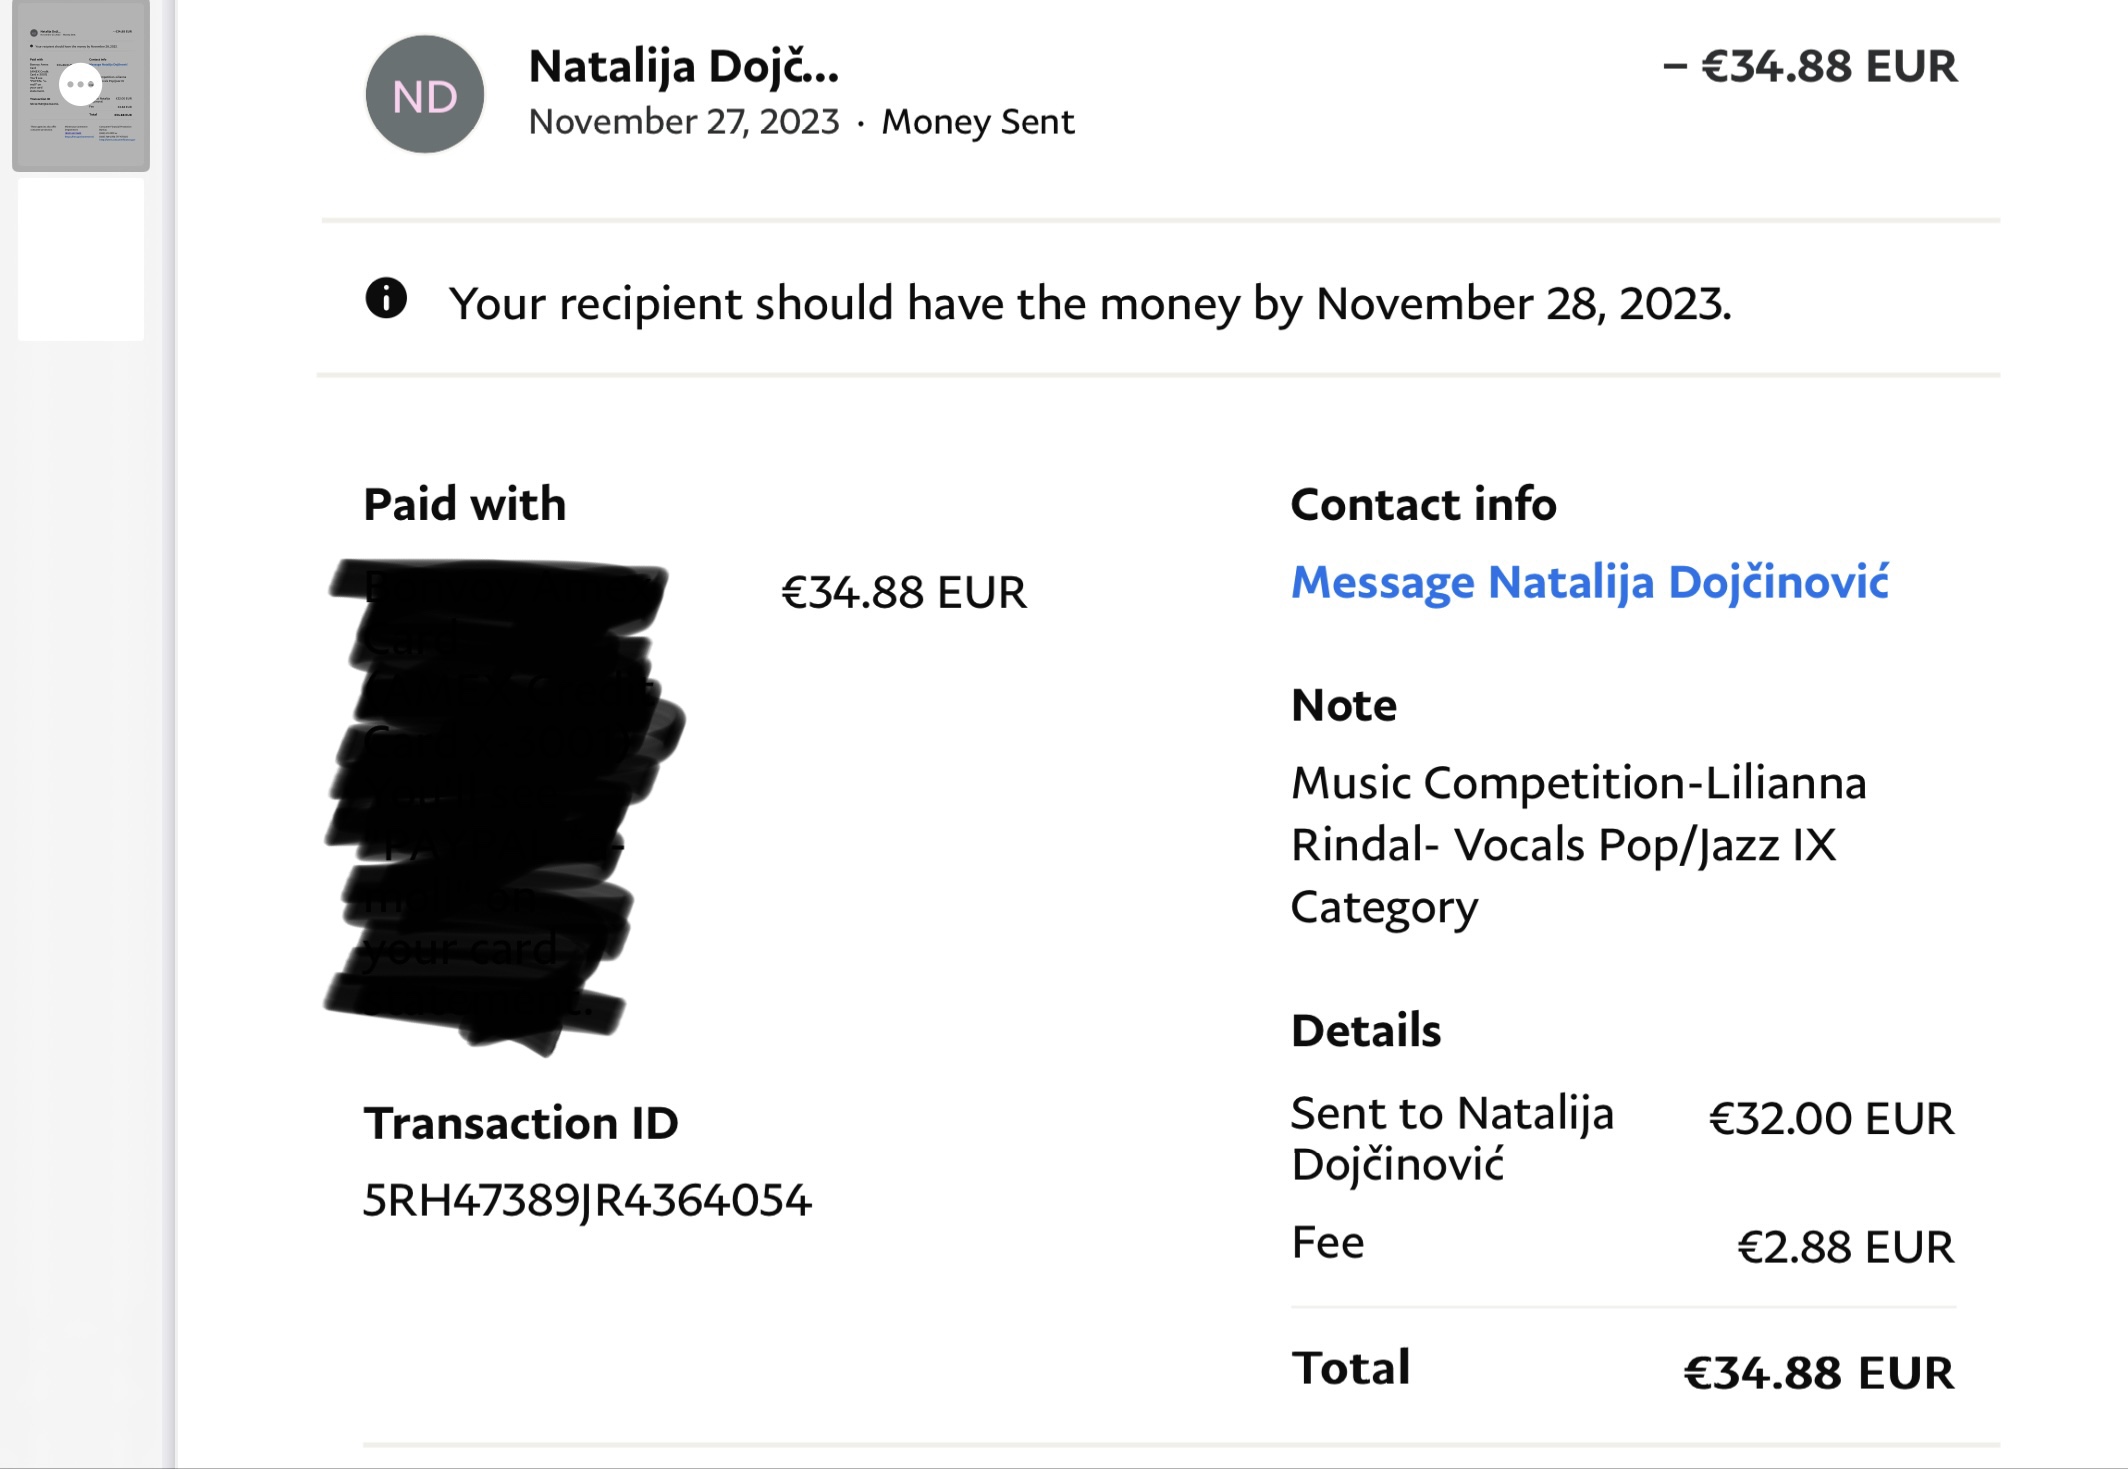Select the blank second page thumbnail

(x=81, y=260)
